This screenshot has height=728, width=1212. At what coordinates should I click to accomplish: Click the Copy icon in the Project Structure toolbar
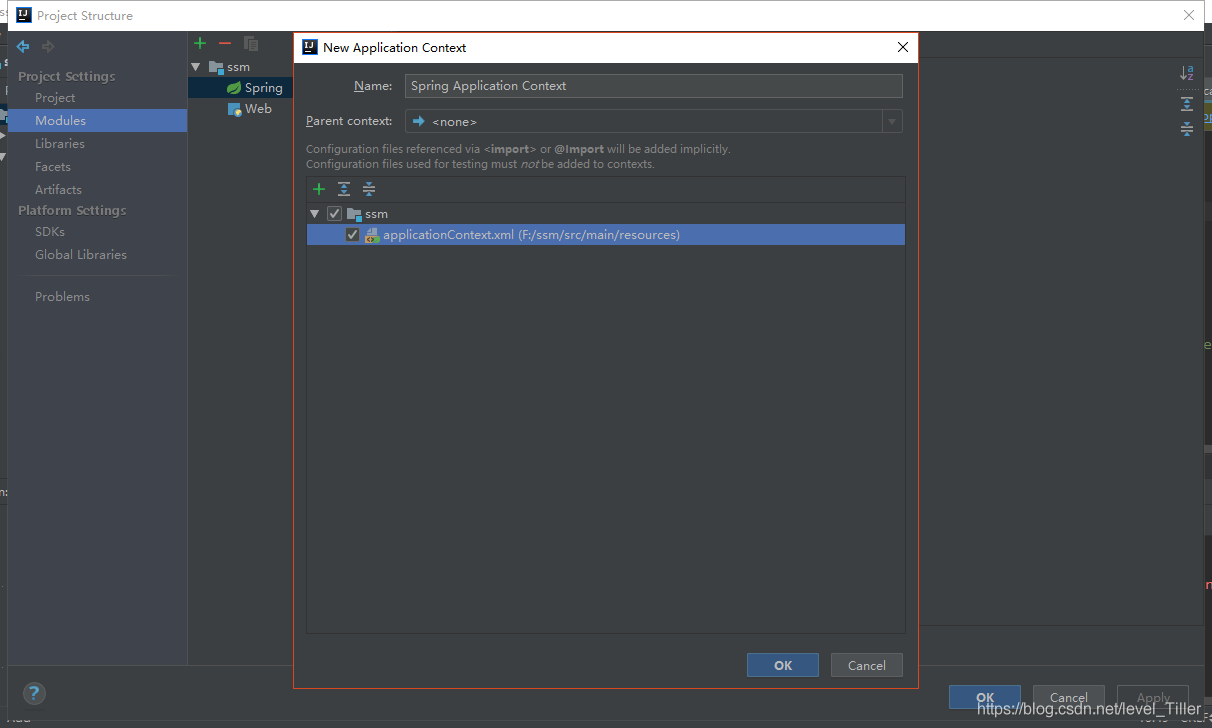[x=251, y=43]
